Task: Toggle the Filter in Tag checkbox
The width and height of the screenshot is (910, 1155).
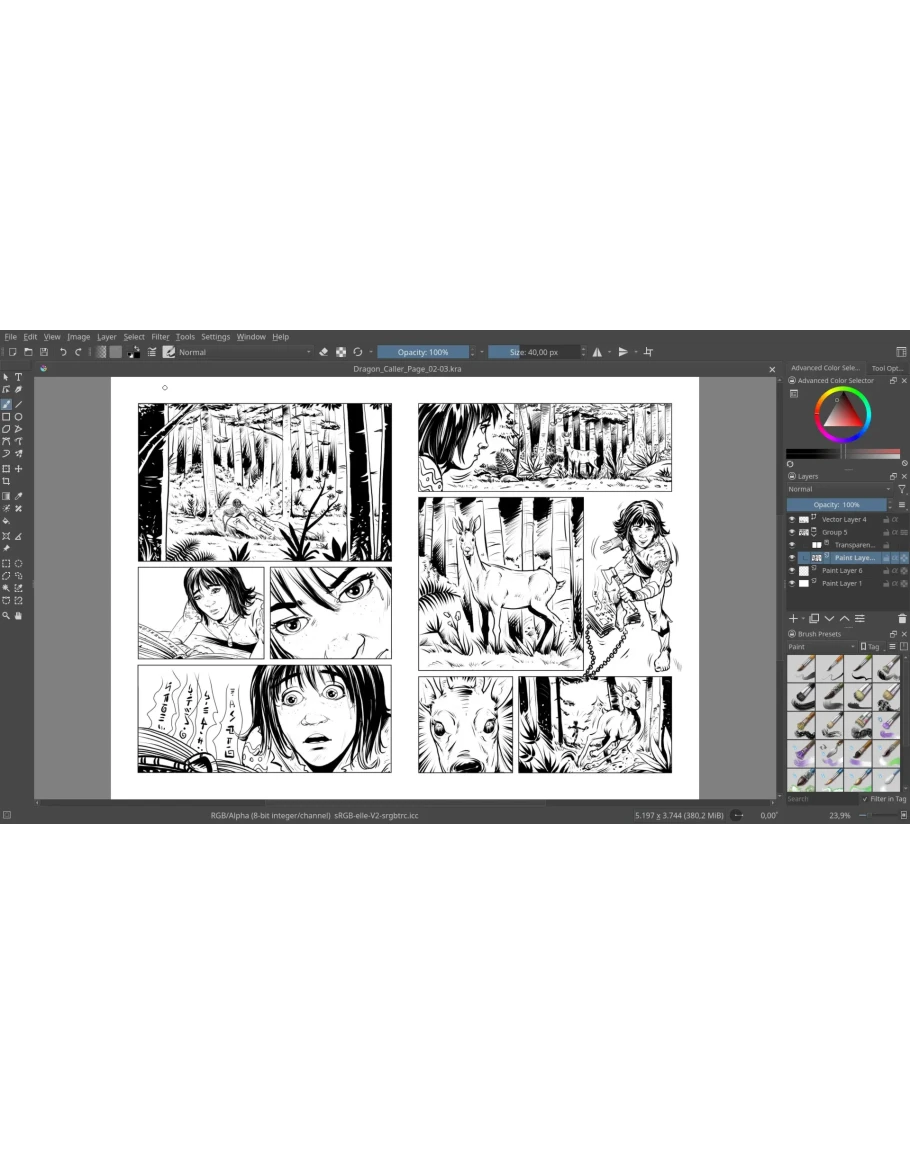Action: point(866,799)
